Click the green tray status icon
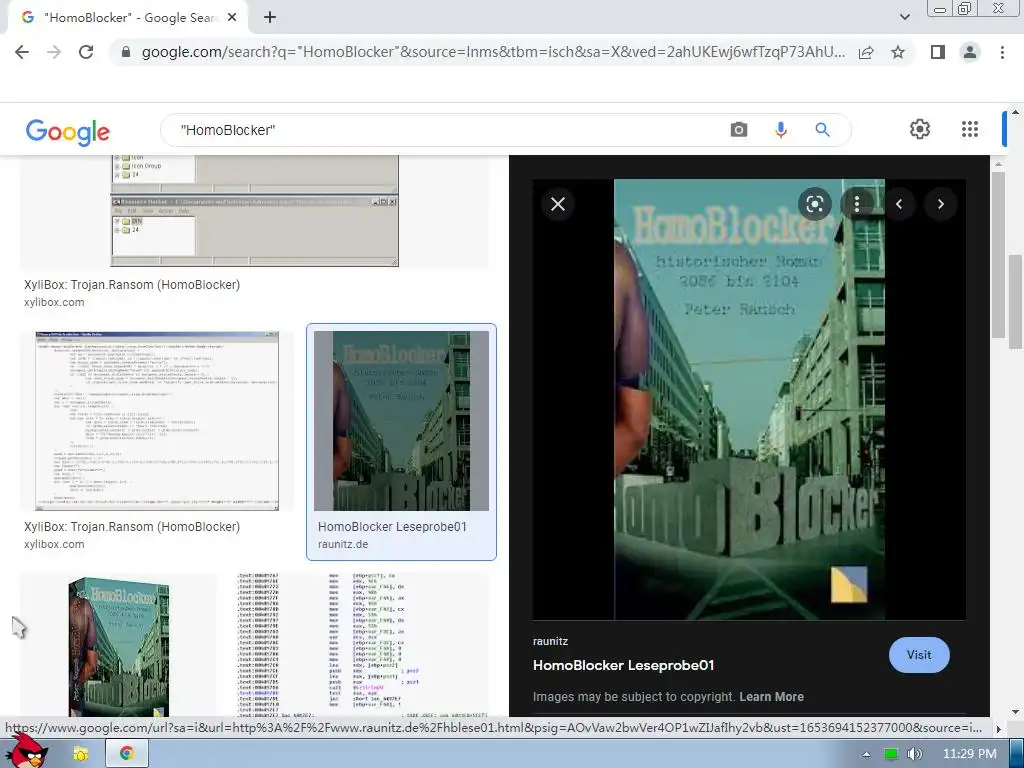 click(891, 754)
